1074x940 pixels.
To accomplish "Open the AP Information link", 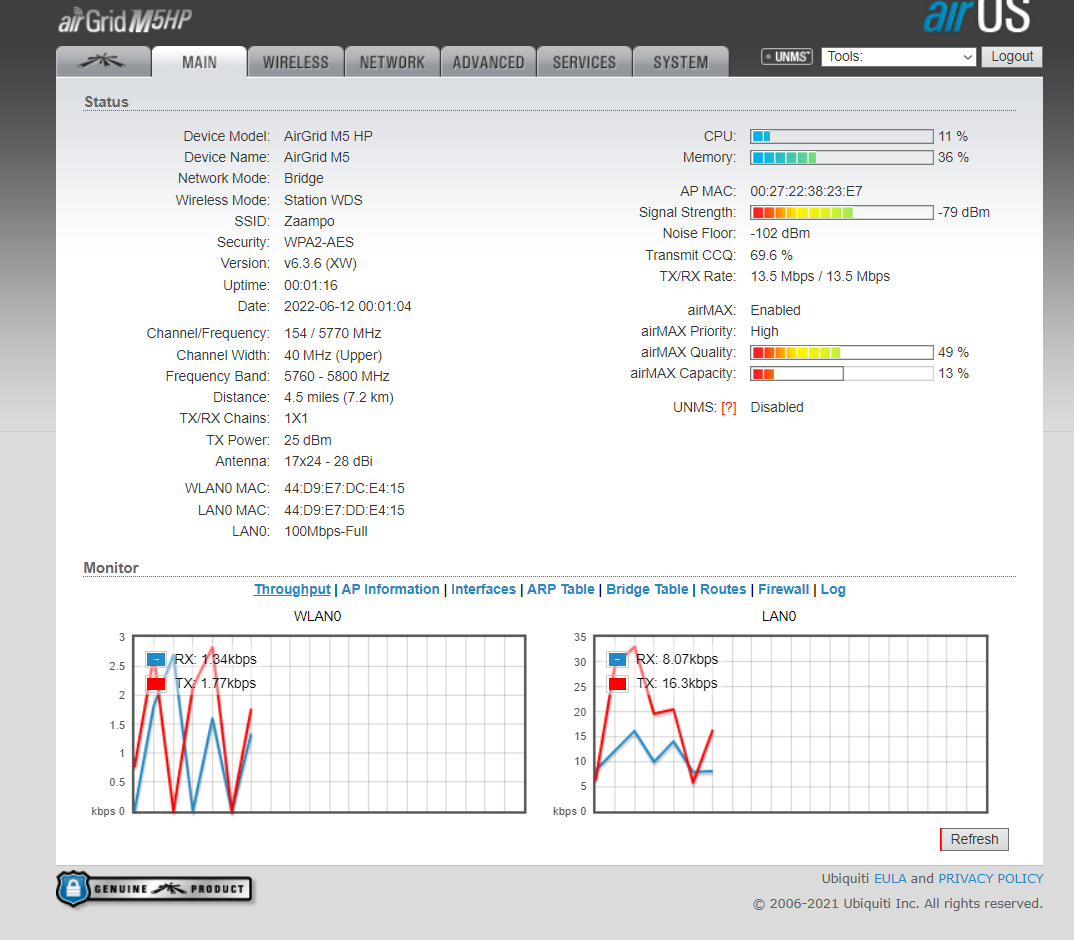I will coord(390,589).
